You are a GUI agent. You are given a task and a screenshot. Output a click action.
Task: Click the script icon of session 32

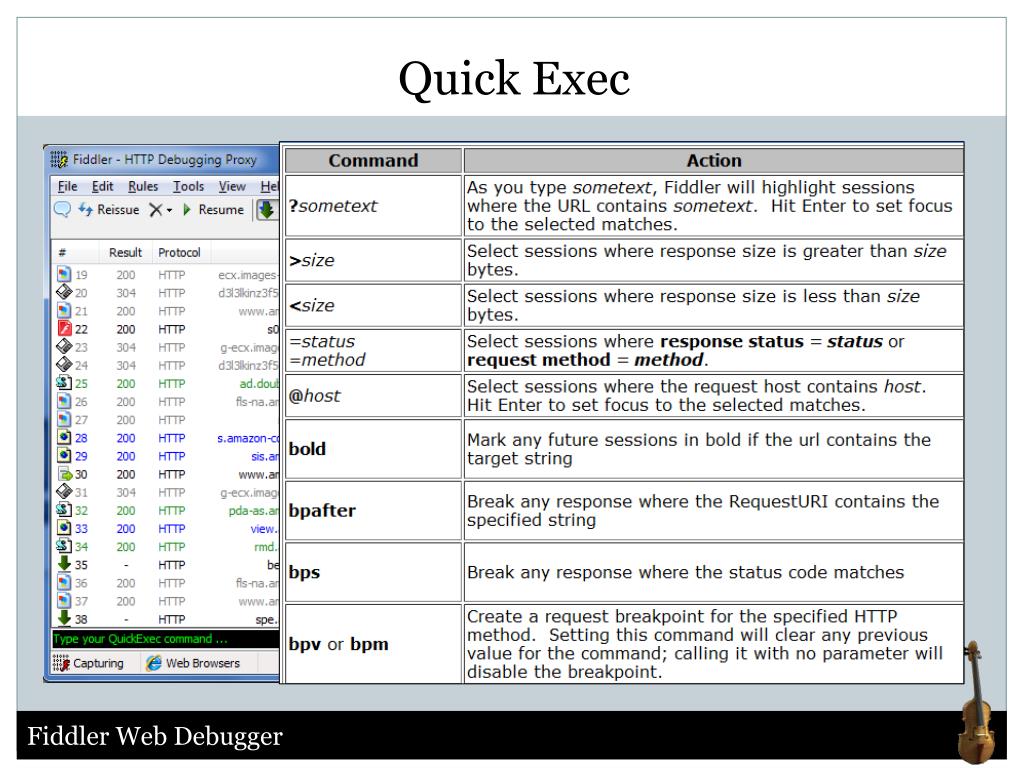(63, 509)
